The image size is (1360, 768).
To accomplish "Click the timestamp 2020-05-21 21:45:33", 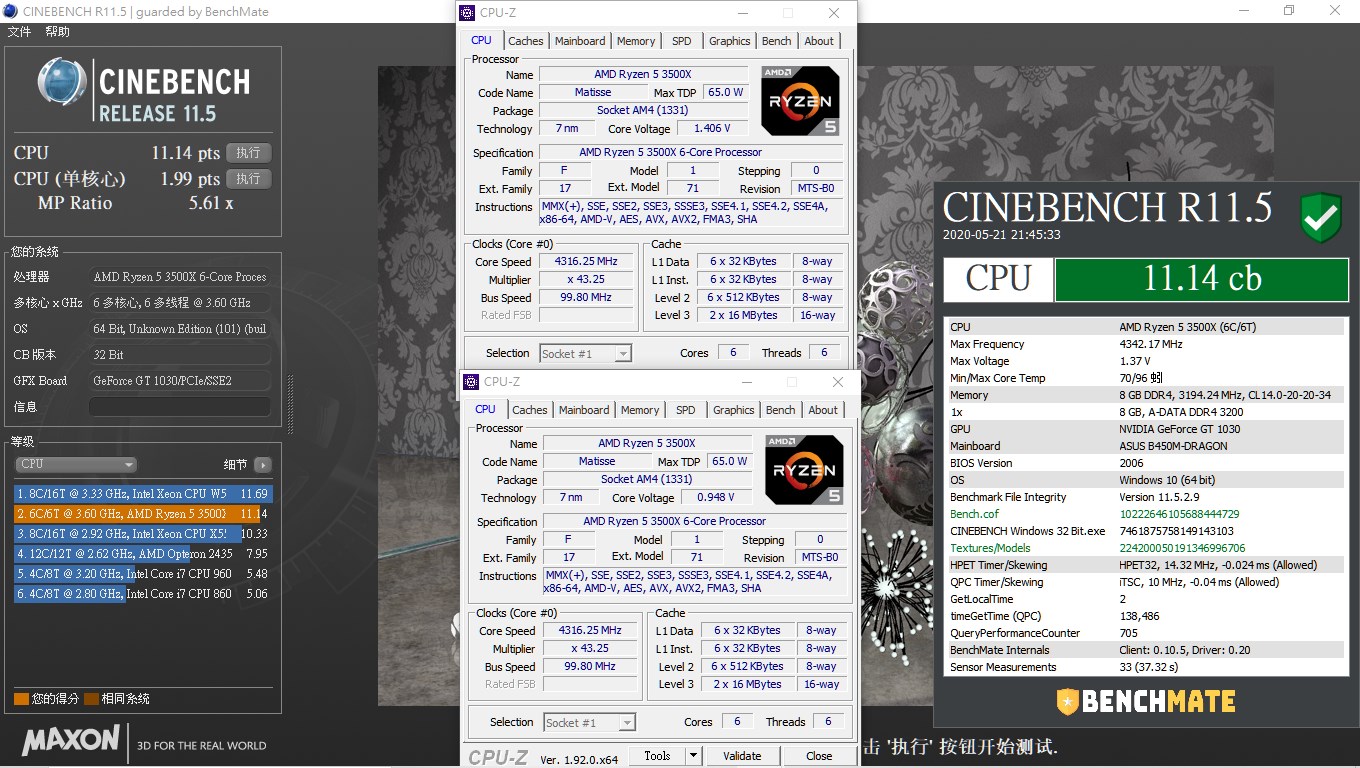I will pyautogui.click(x=1002, y=235).
